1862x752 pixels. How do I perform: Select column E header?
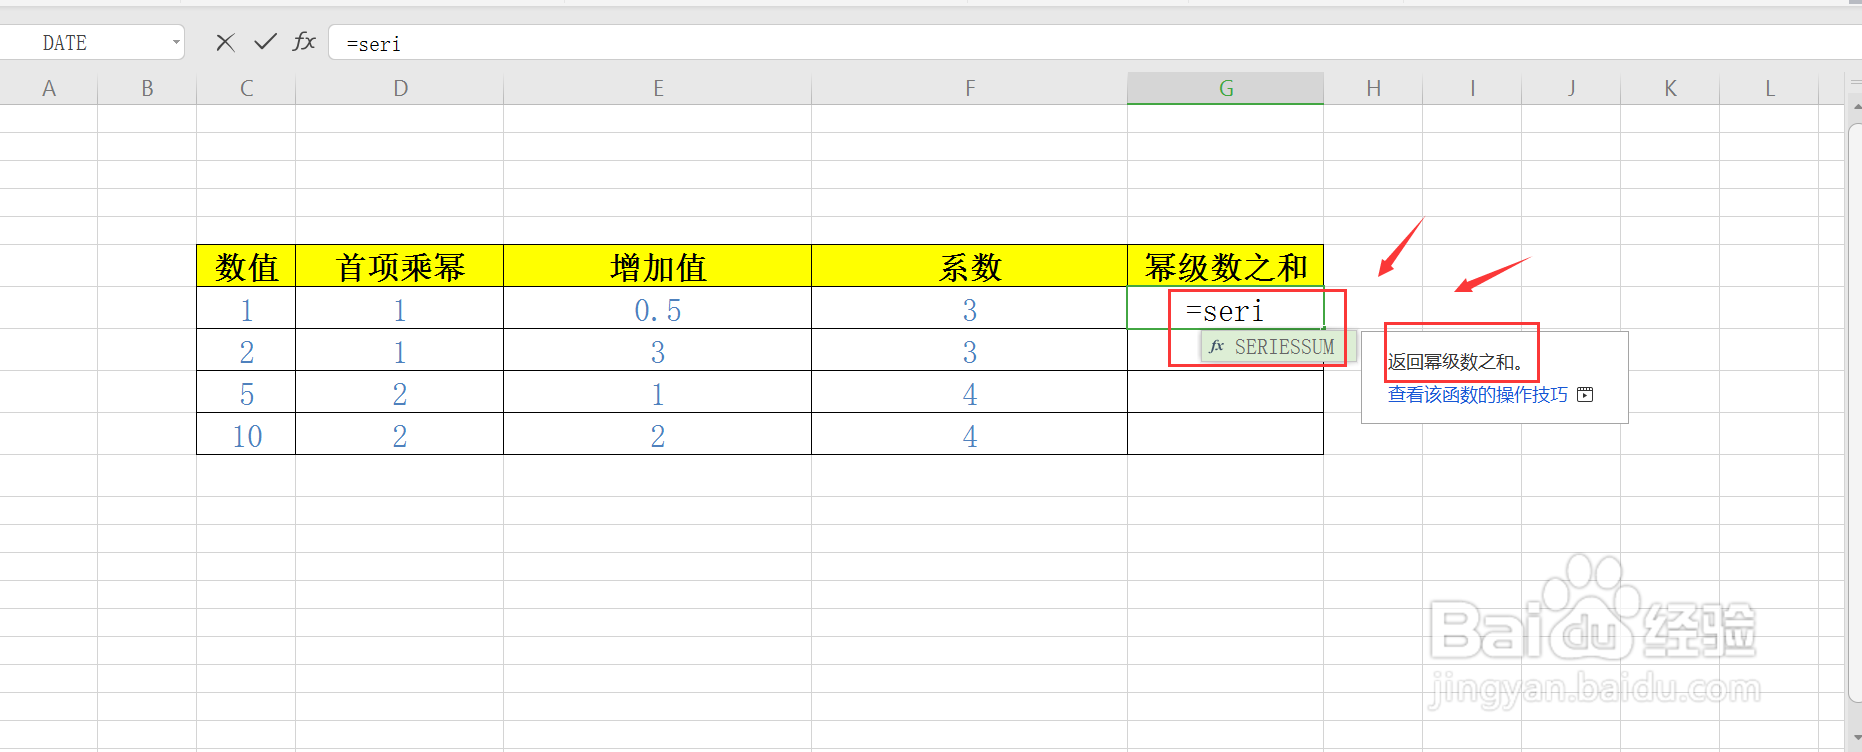point(658,88)
